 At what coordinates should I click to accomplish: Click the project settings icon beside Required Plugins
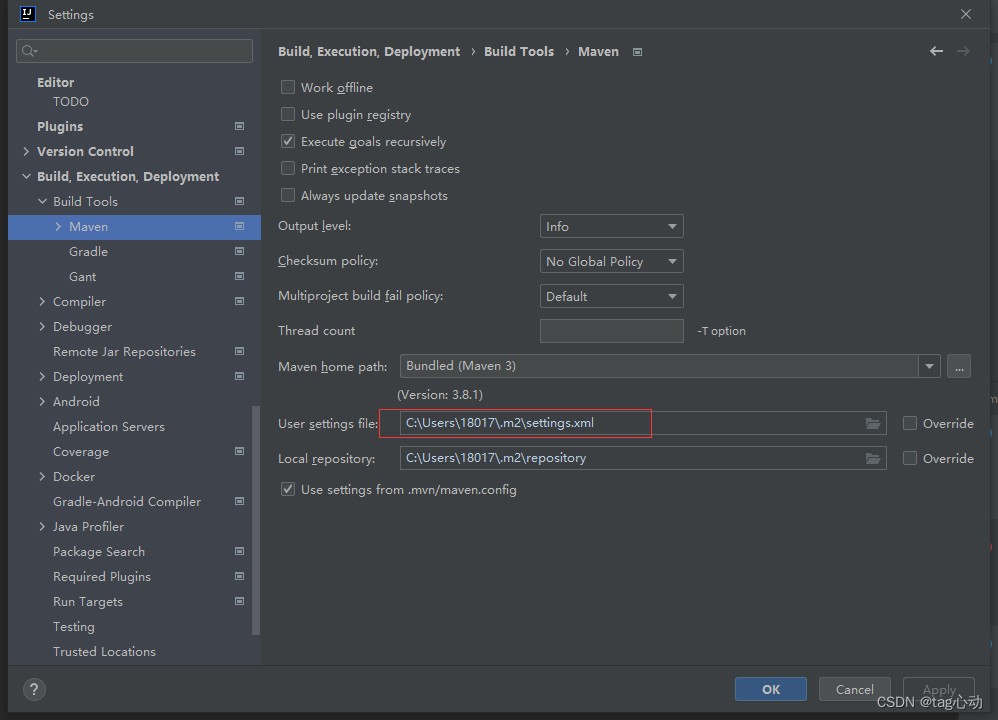[239, 576]
